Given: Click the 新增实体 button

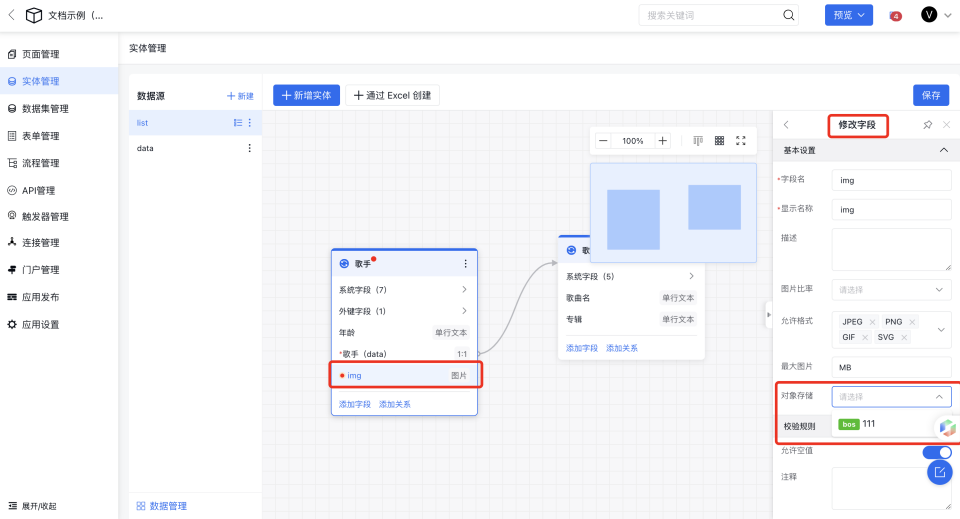Looking at the screenshot, I should (306, 95).
